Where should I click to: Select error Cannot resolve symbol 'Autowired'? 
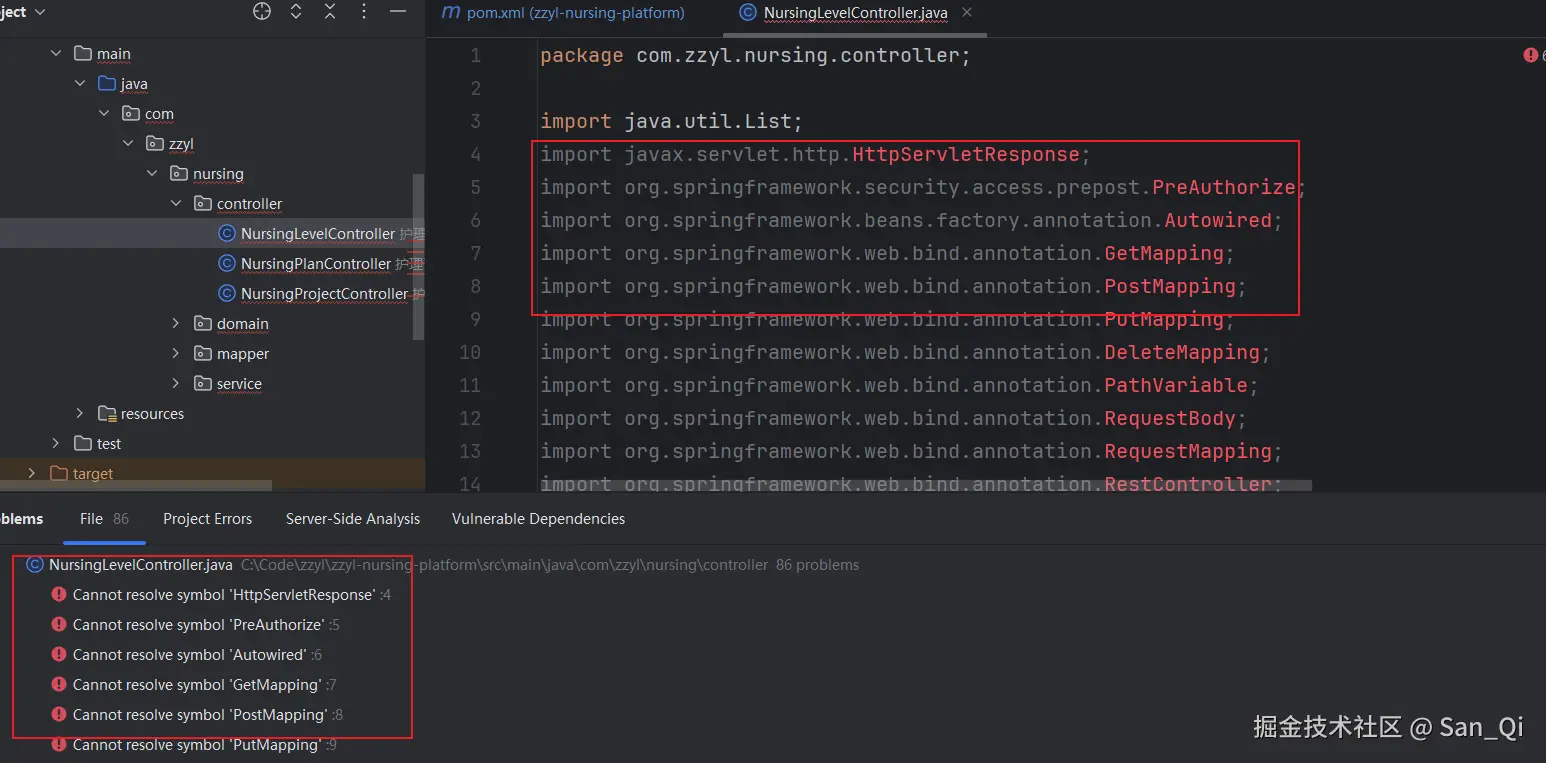[x=189, y=654]
